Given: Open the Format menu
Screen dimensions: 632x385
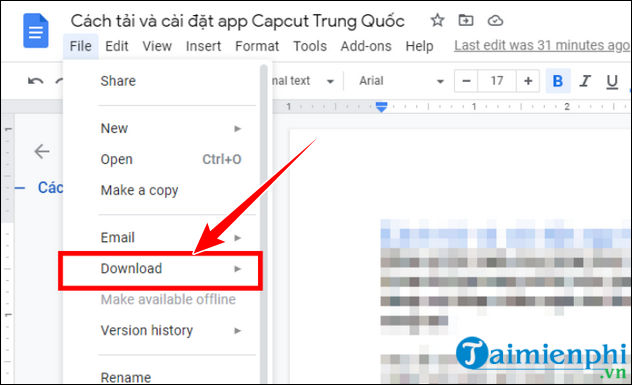Looking at the screenshot, I should click(257, 46).
